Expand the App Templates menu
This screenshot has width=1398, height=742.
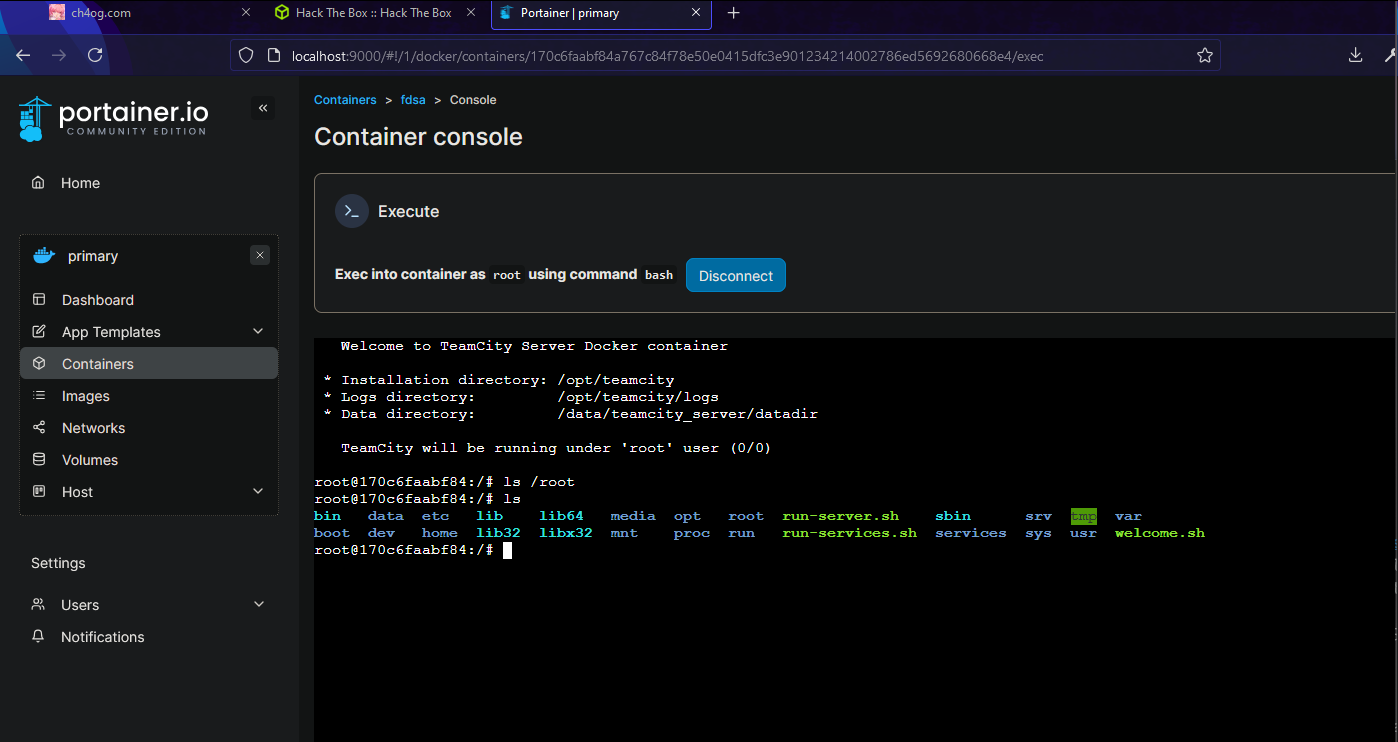click(258, 332)
